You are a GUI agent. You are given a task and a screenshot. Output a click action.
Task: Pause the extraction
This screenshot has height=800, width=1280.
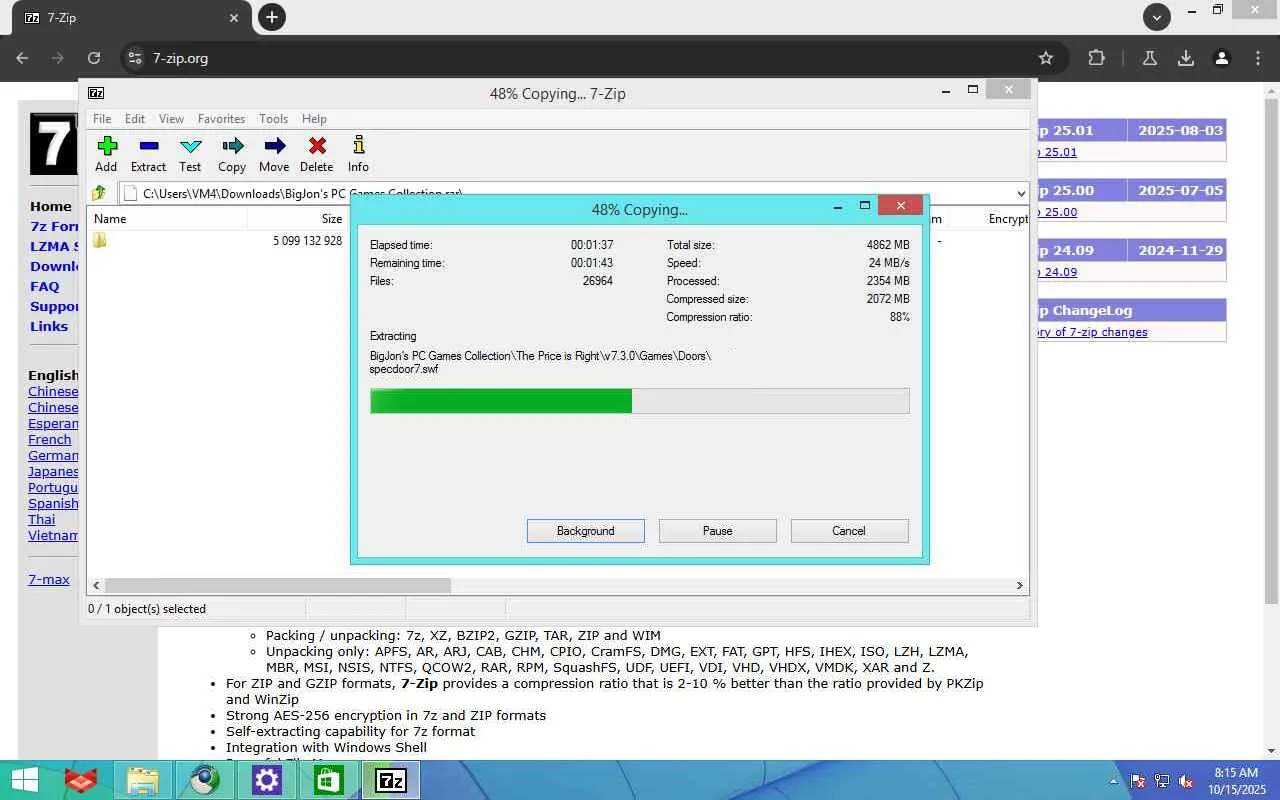718,531
